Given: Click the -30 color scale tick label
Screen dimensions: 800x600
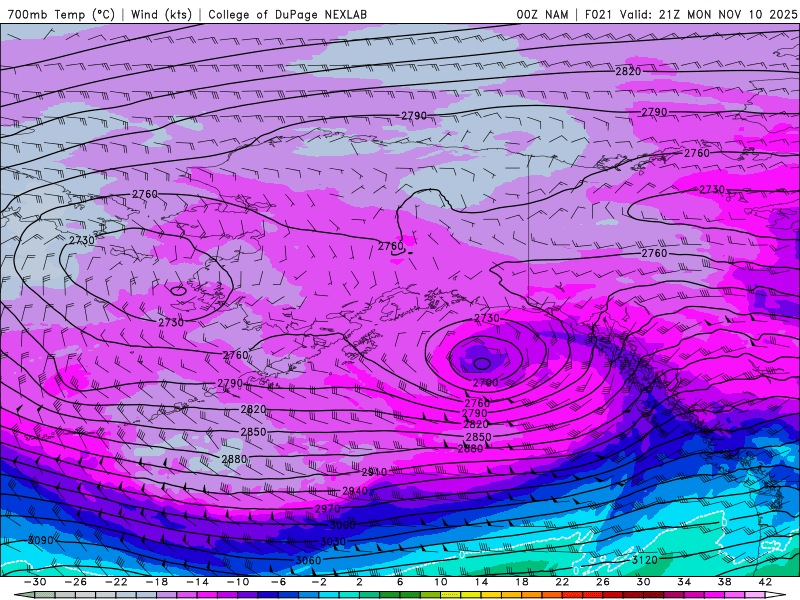Looking at the screenshot, I should click(35, 582).
